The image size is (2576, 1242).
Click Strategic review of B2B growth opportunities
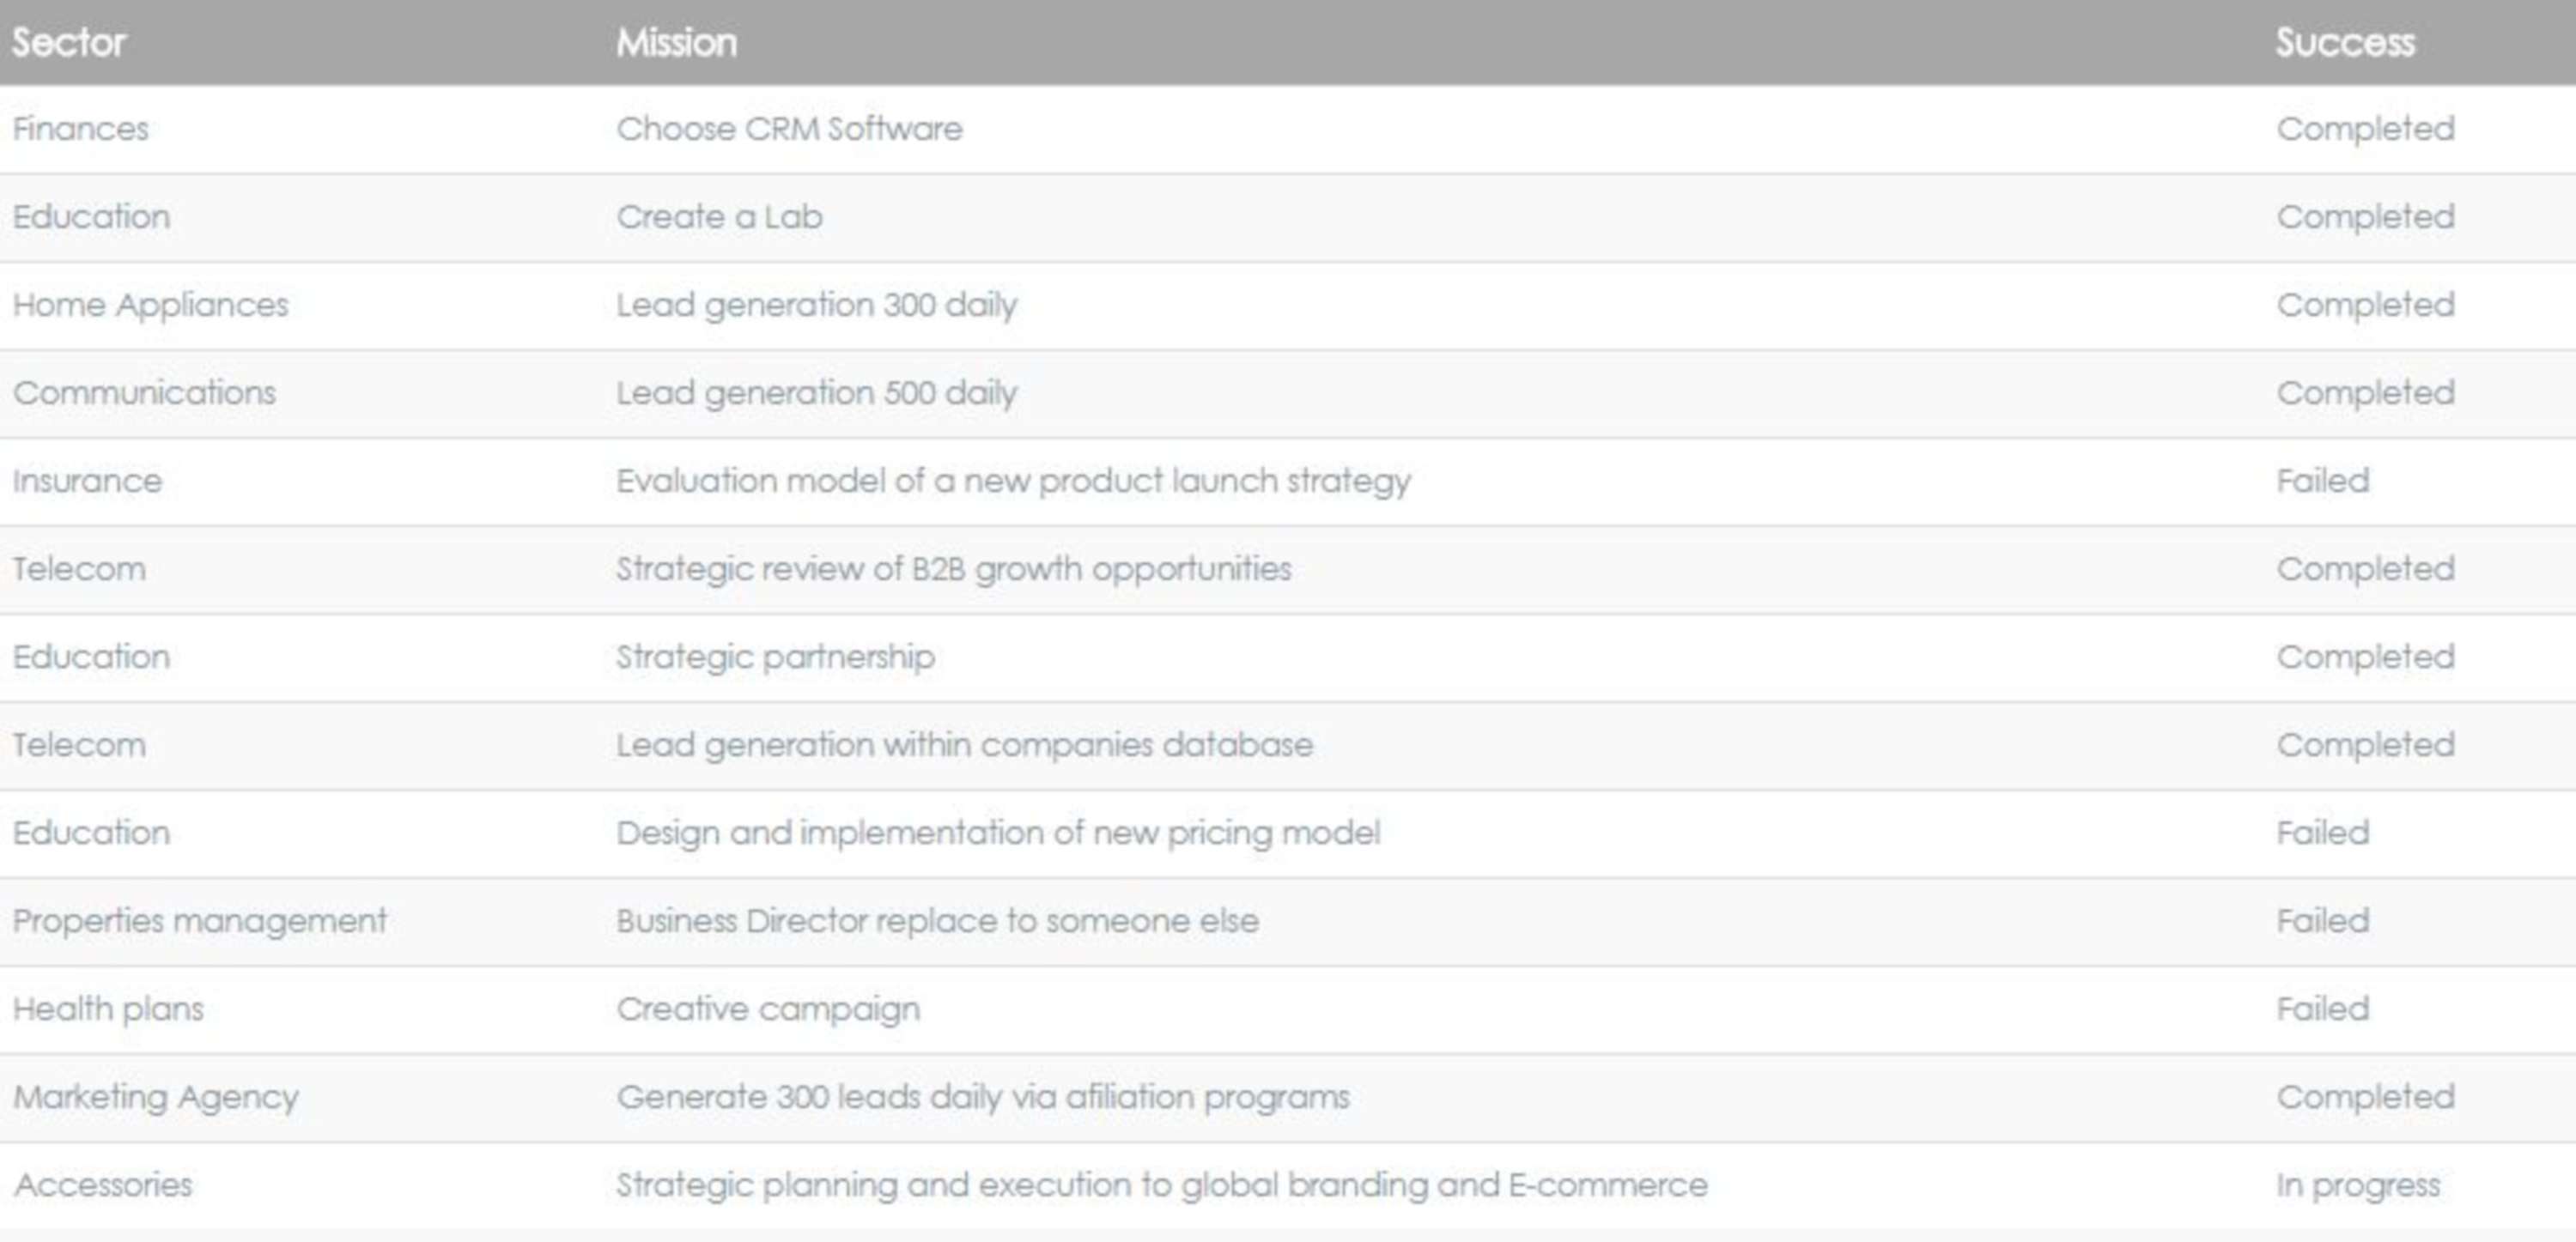tap(954, 569)
